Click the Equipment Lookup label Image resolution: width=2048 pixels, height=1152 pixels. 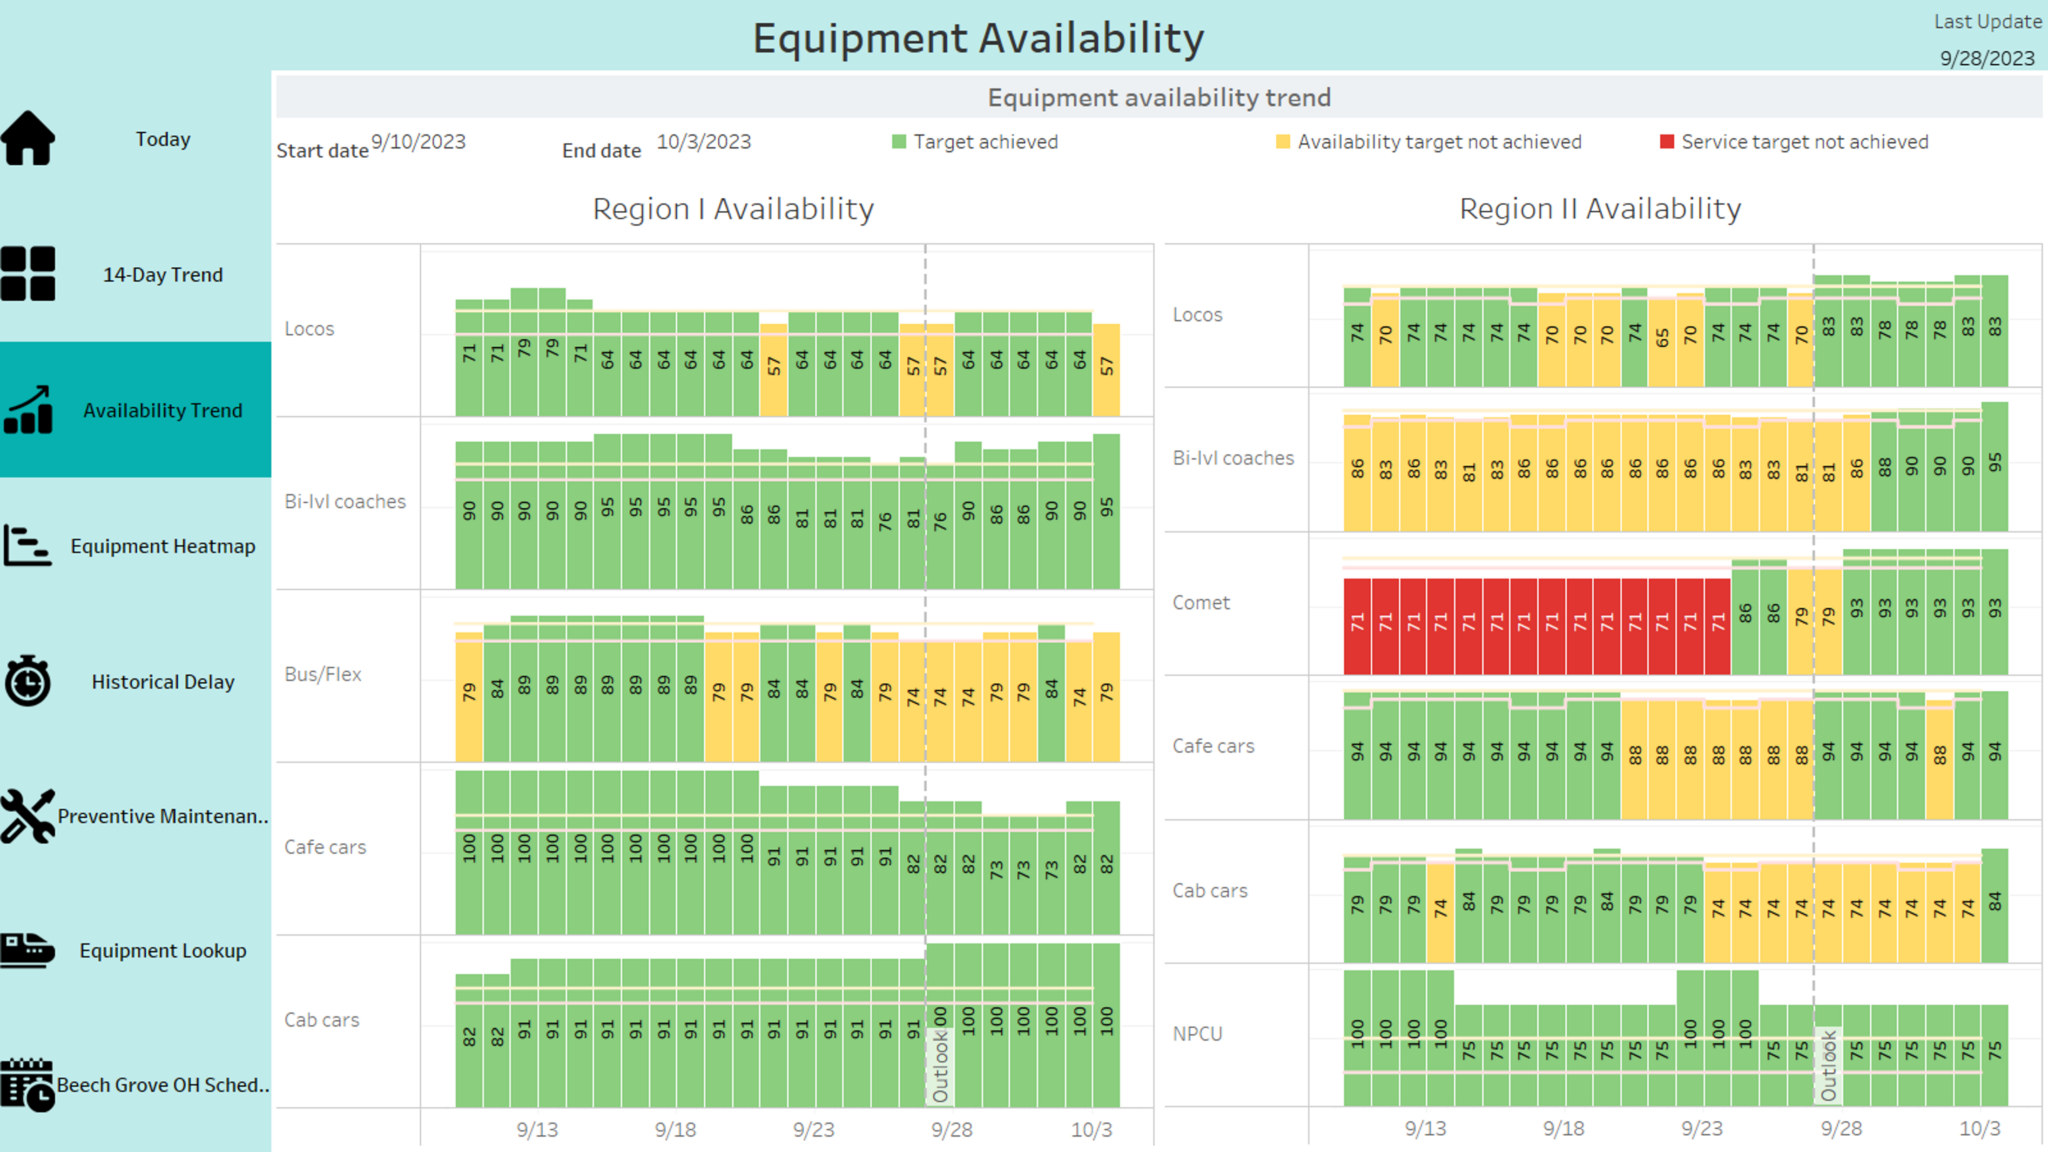(163, 950)
